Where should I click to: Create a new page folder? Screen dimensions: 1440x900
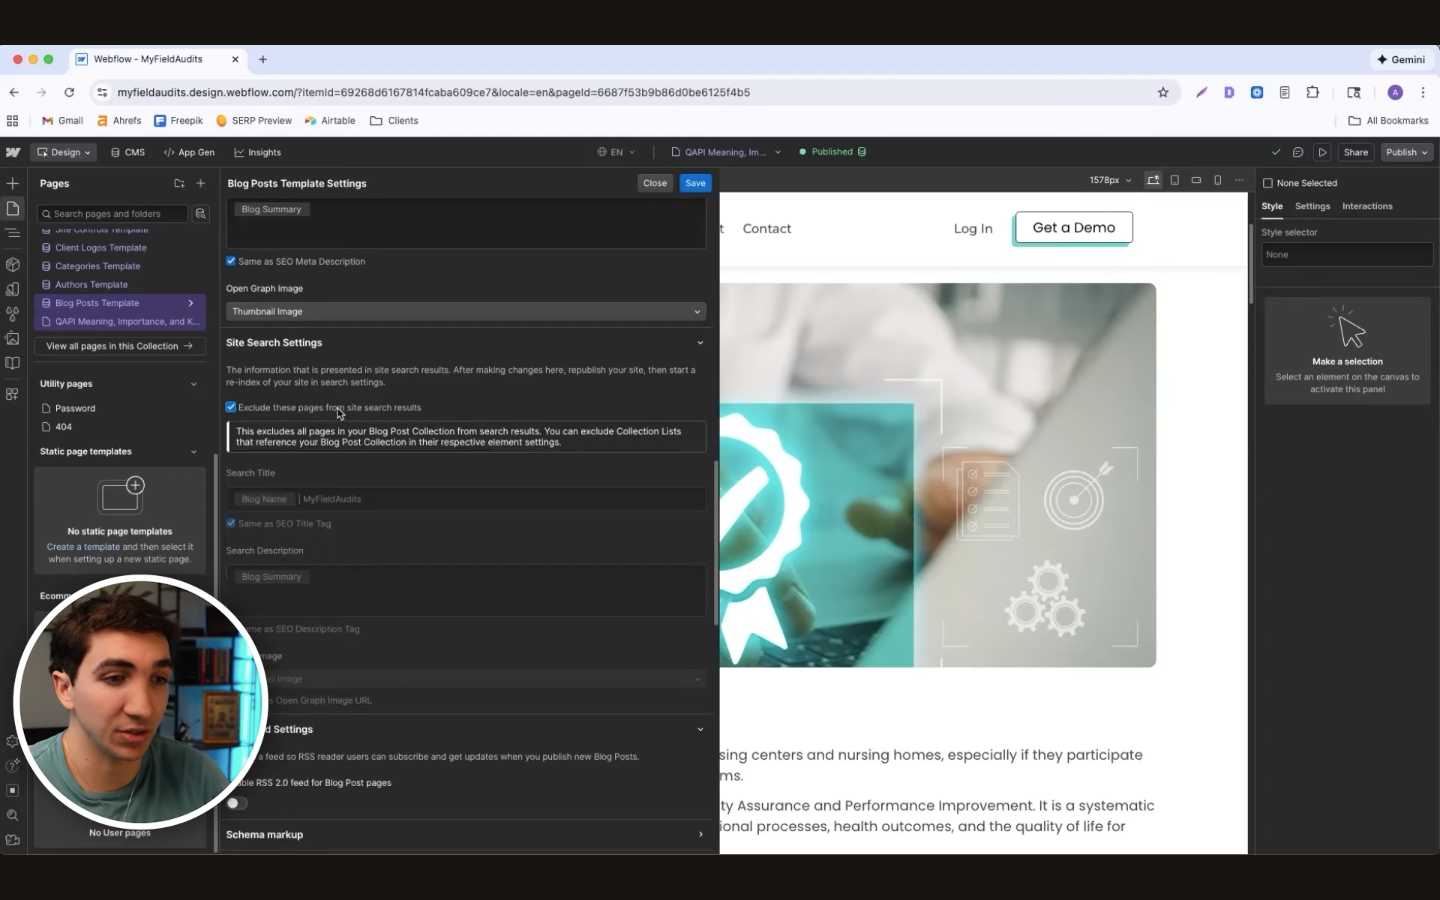click(x=179, y=183)
